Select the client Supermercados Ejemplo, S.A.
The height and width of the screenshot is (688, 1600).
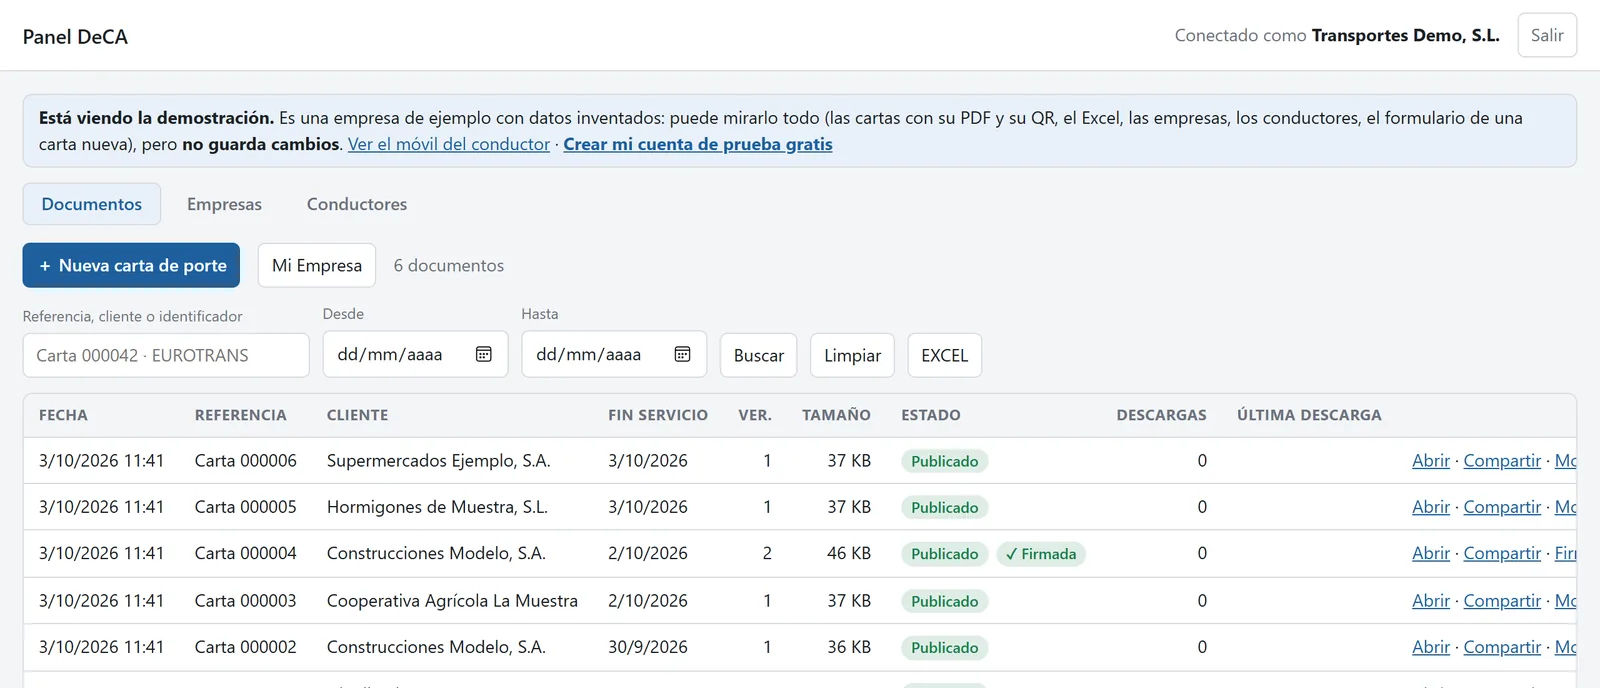[439, 461]
